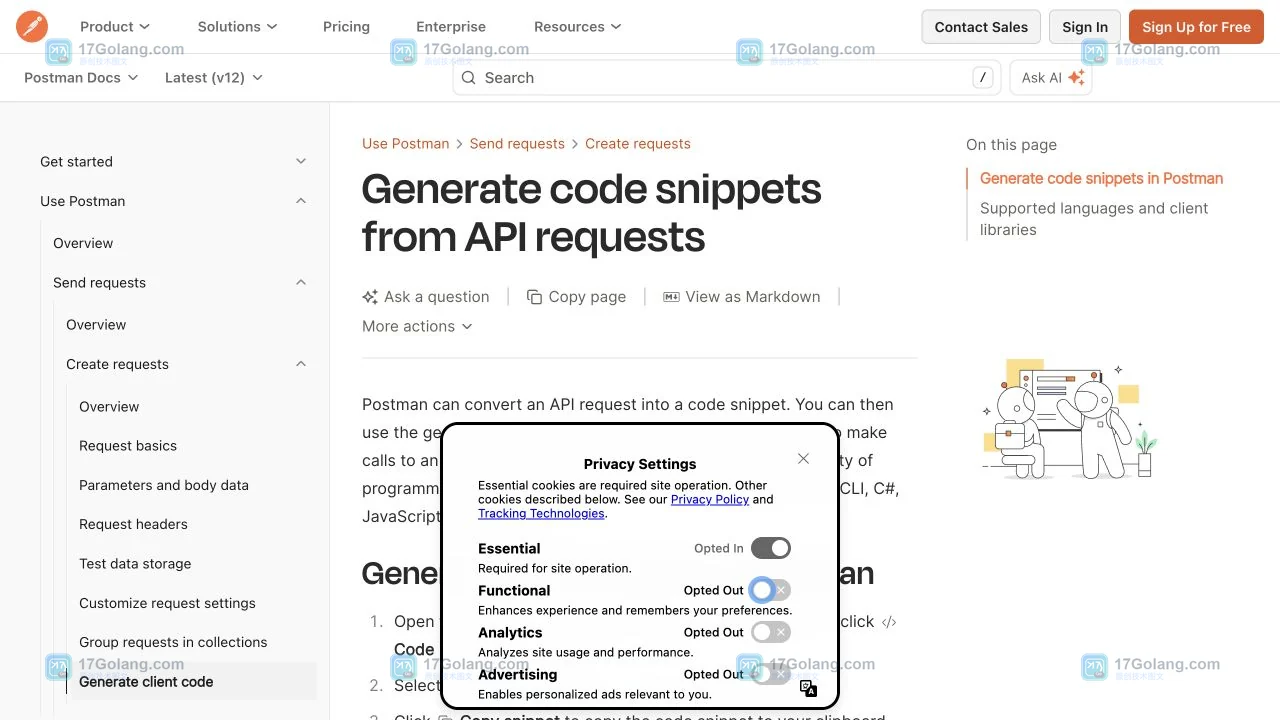
Task: Open the Tracking Technologies link
Action: [541, 513]
